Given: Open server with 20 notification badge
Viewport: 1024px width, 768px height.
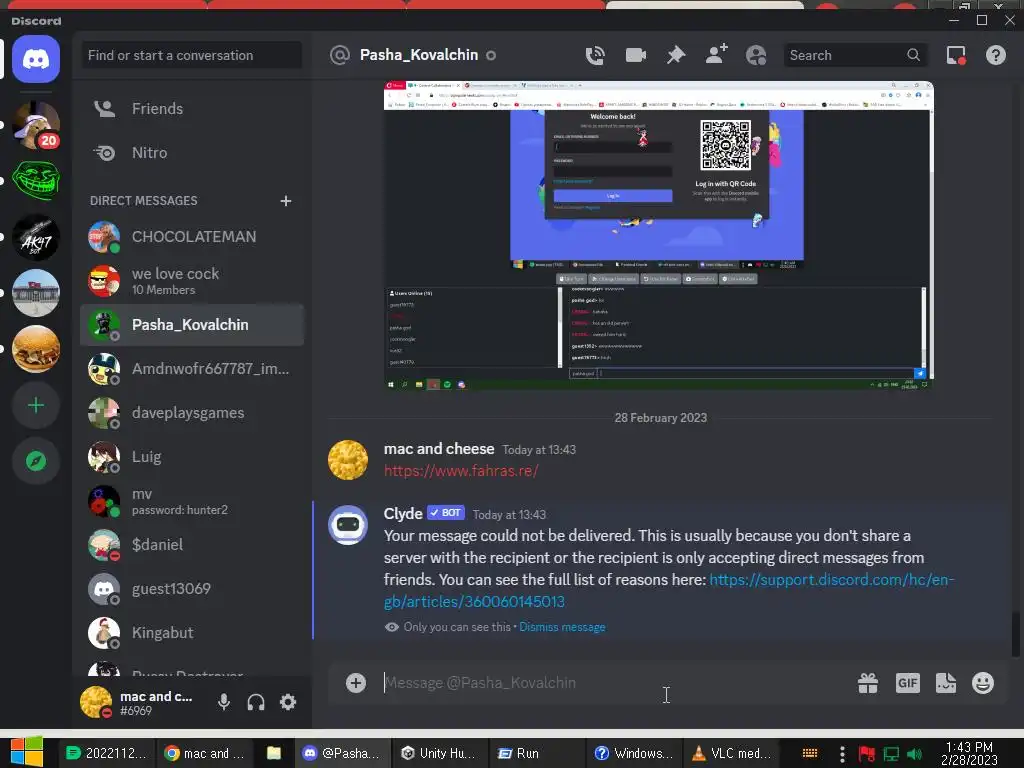Looking at the screenshot, I should [x=36, y=125].
